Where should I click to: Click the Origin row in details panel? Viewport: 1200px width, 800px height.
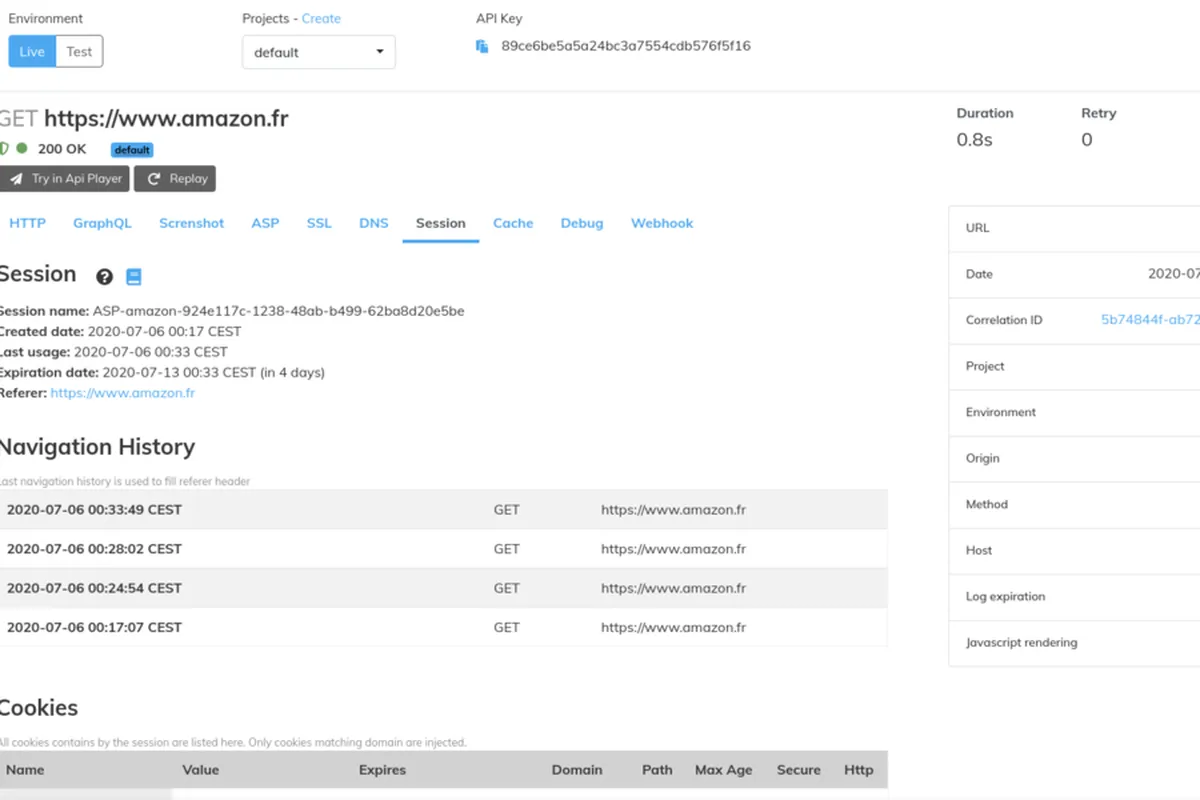click(1074, 458)
